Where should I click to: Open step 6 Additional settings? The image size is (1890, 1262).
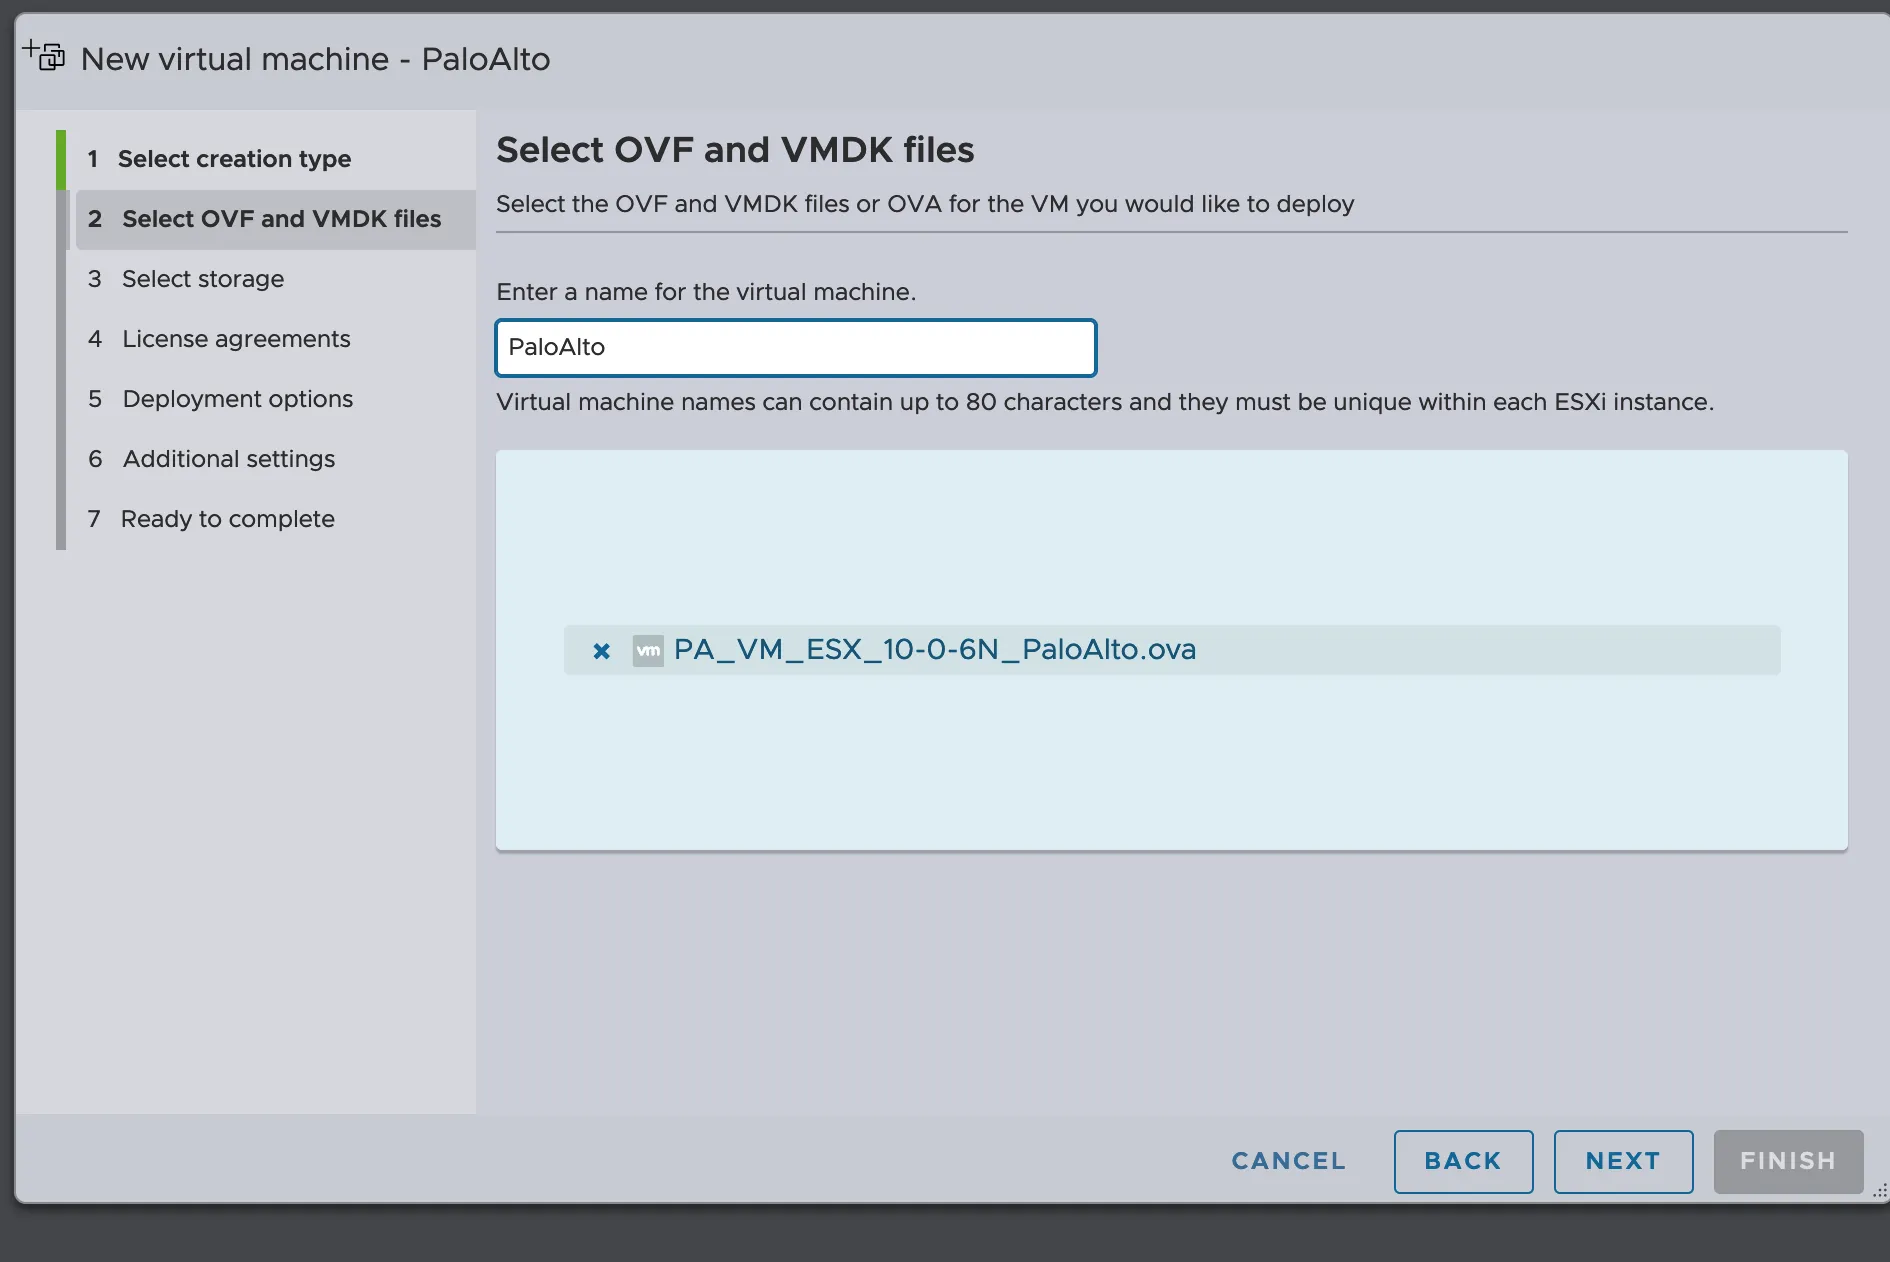pyautogui.click(x=228, y=459)
